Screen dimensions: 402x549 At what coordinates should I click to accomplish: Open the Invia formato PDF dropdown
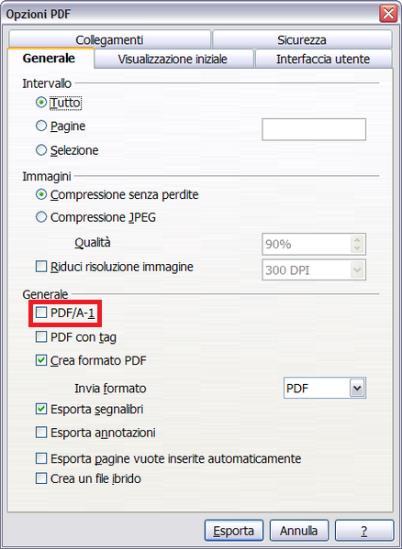tap(357, 388)
